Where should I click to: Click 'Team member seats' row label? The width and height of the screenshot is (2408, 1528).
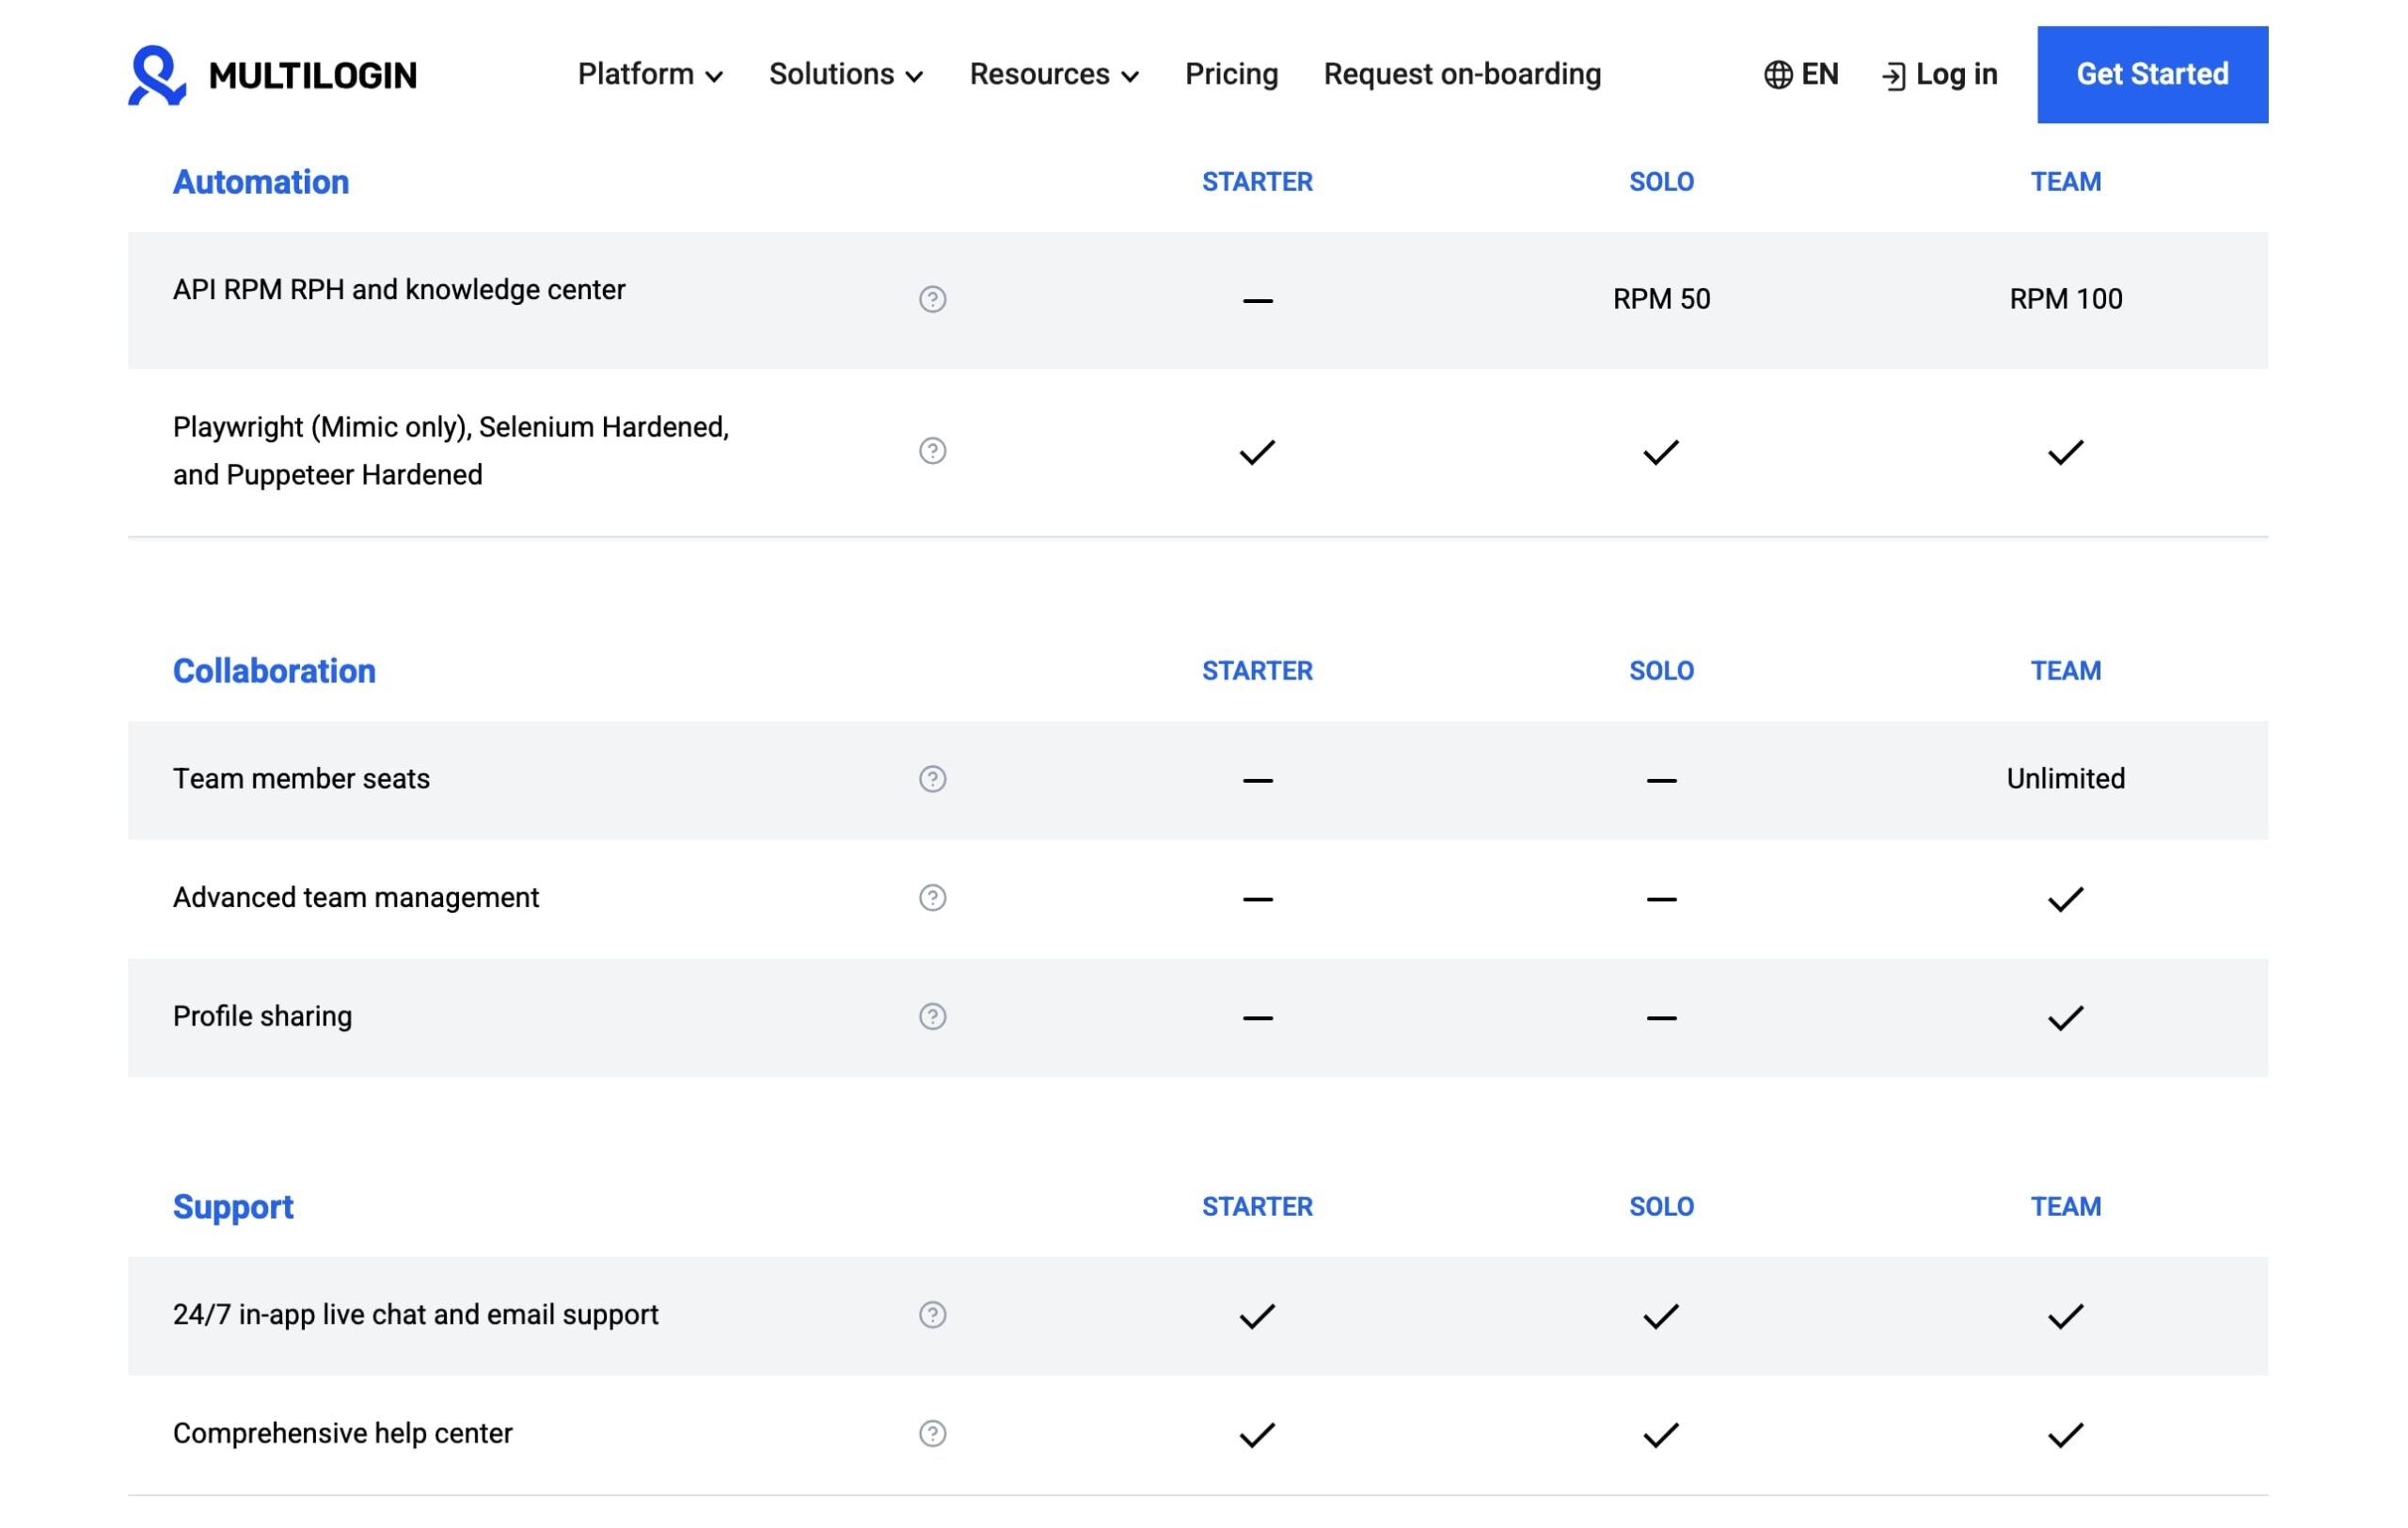pos(301,779)
